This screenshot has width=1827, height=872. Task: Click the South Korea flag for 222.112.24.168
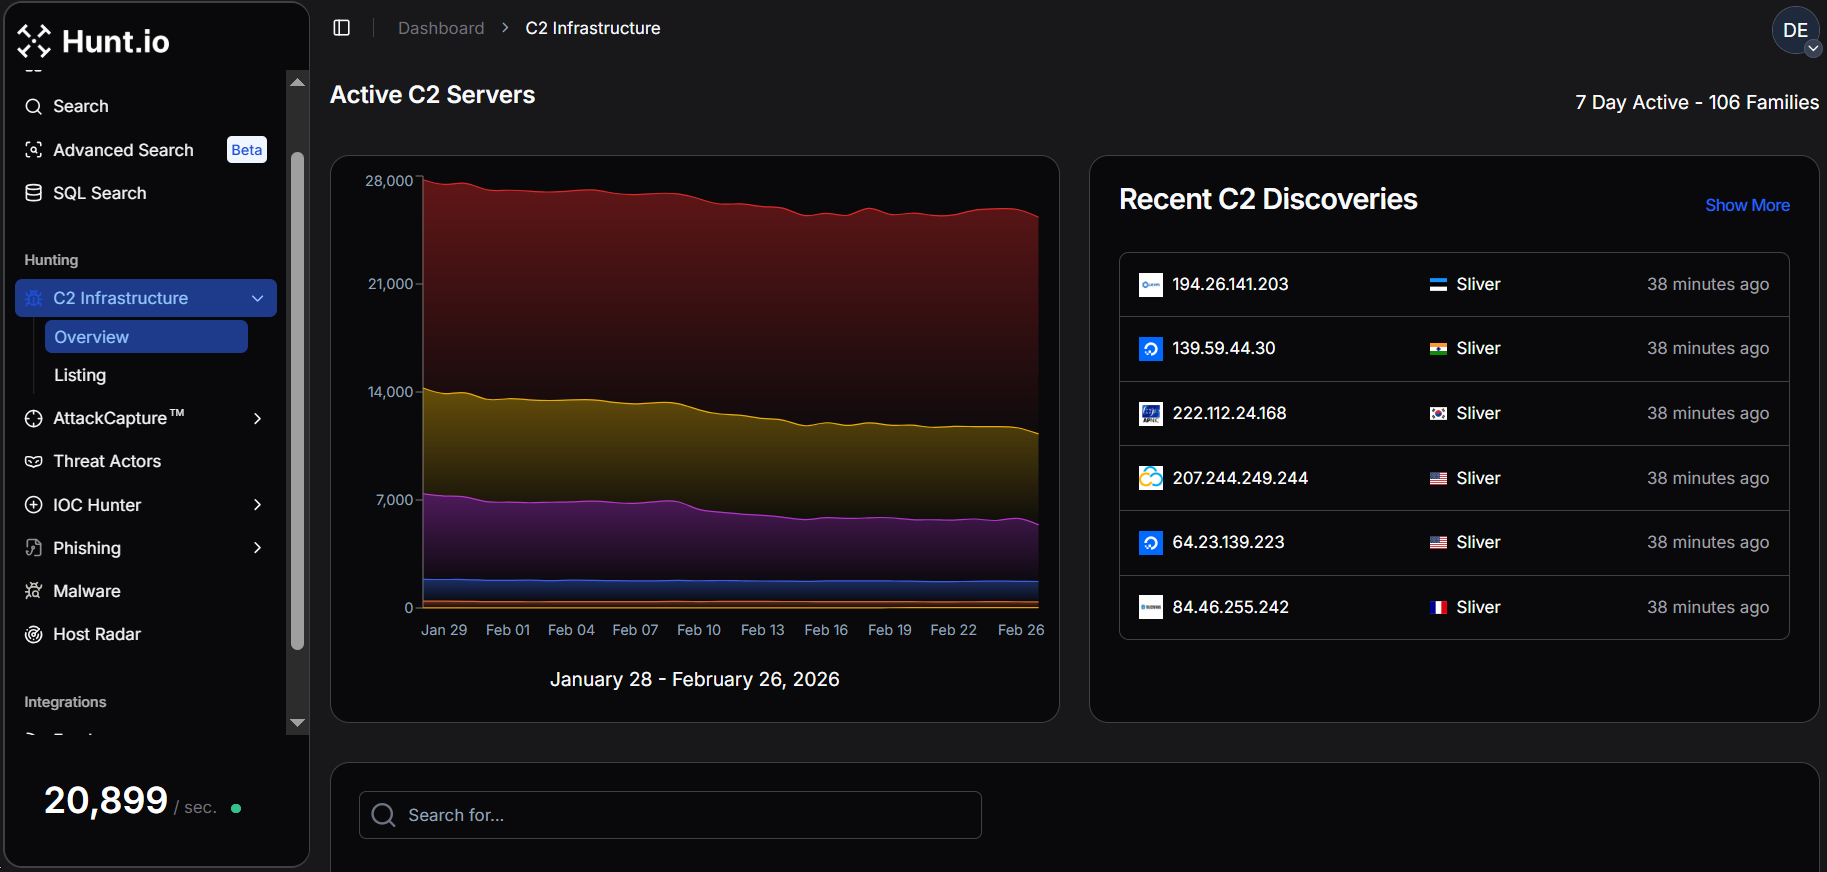1438,414
